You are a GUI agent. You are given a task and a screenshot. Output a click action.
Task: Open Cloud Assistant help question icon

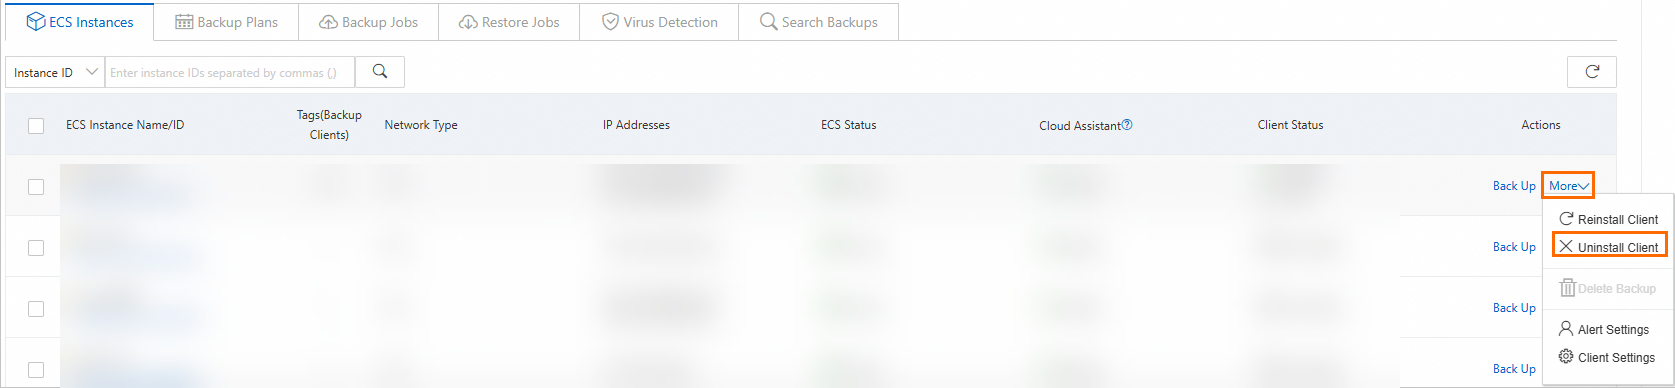1127,125
